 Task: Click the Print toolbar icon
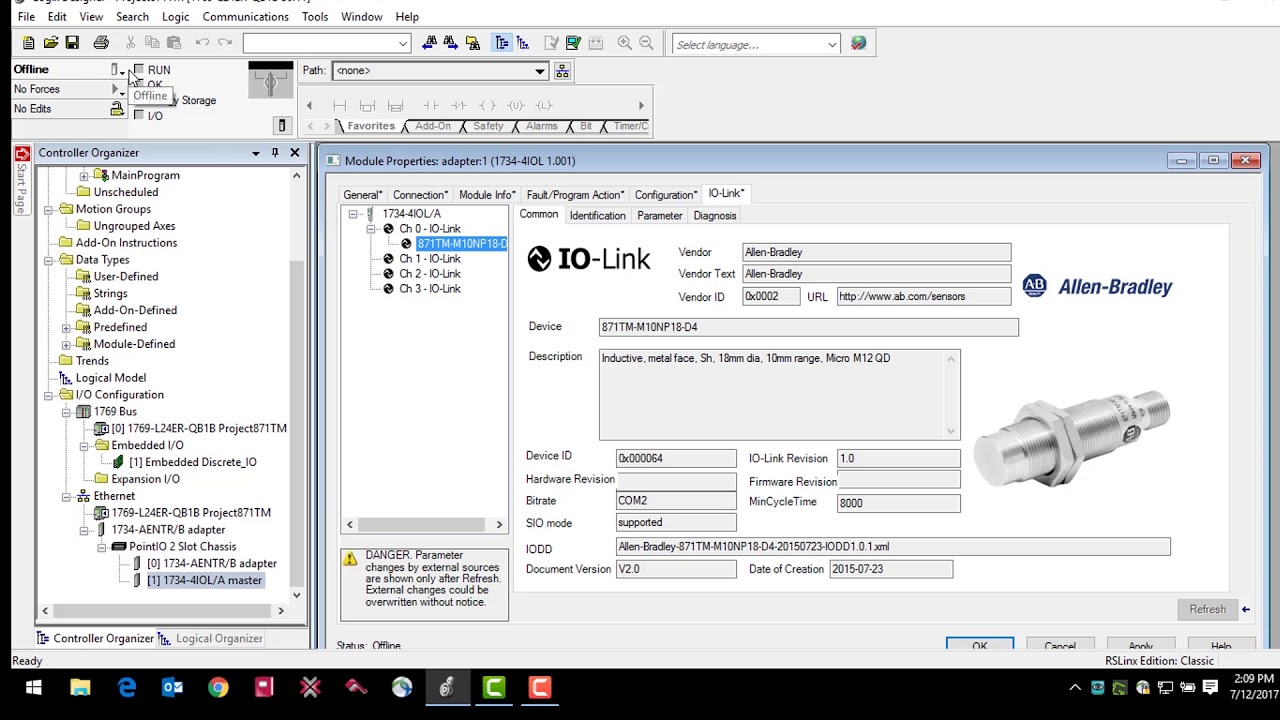pyautogui.click(x=101, y=43)
